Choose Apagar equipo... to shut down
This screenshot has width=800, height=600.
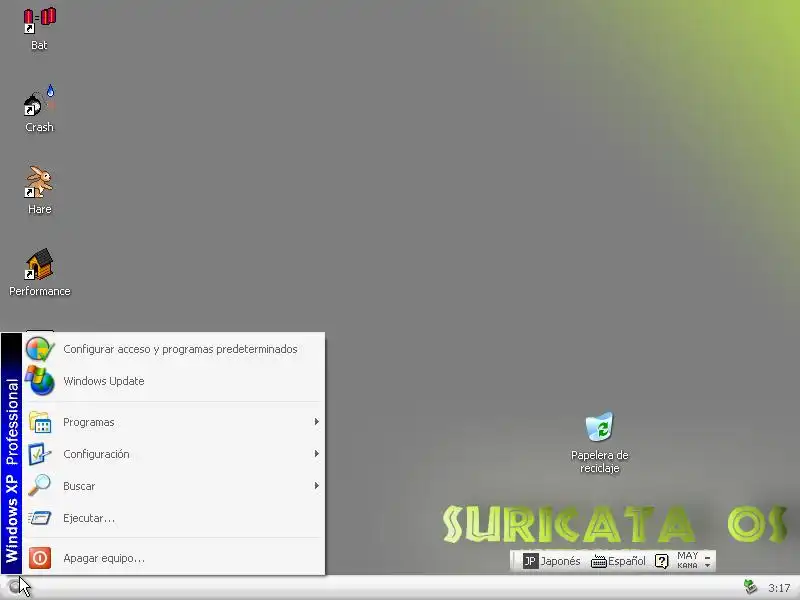pos(173,558)
